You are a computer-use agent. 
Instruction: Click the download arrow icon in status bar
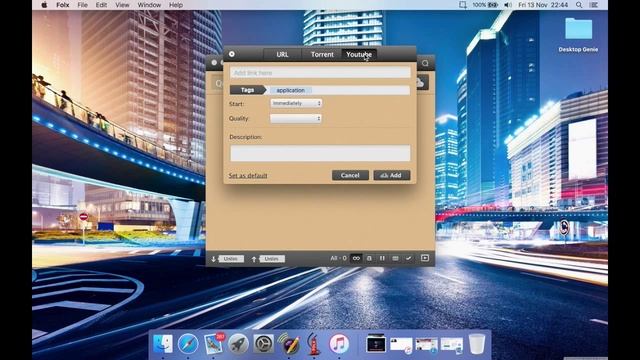pyautogui.click(x=213, y=259)
